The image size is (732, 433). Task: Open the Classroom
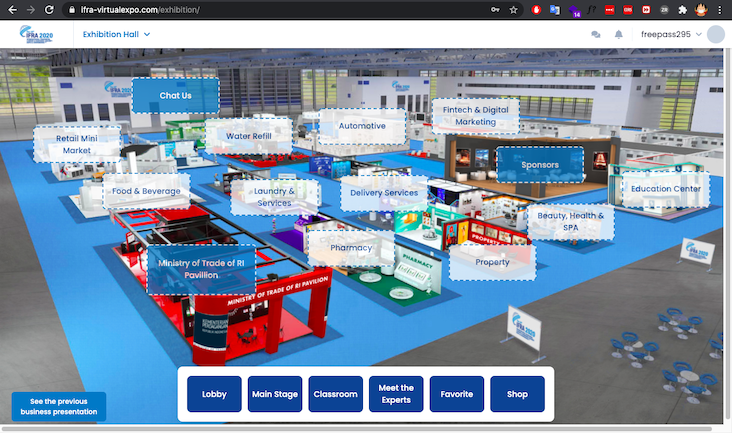pos(336,394)
